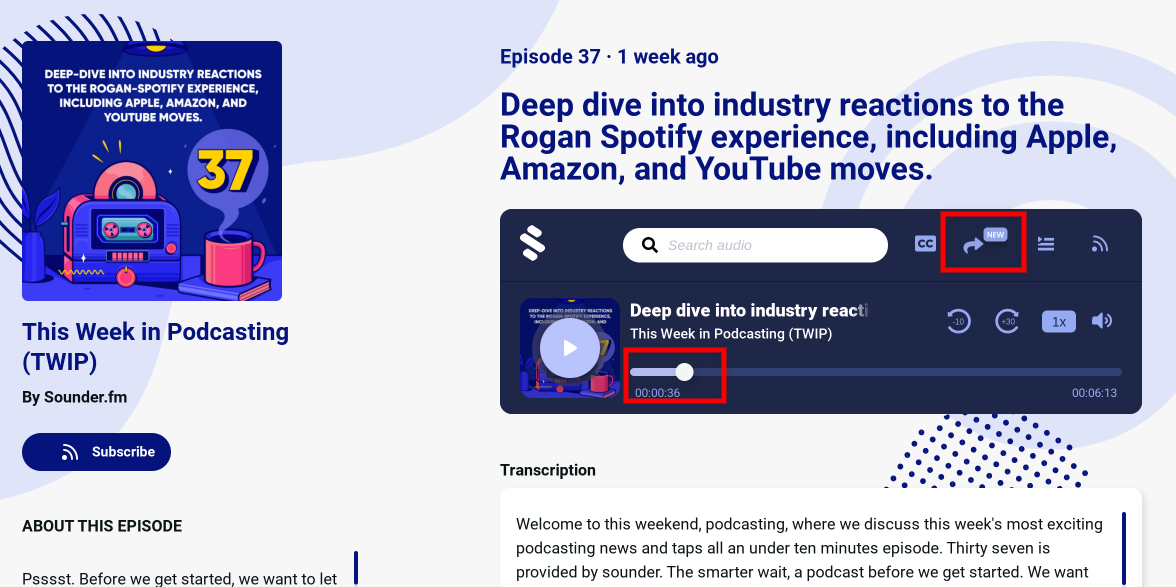Click Episode 37 · 1 week ago label

tap(609, 57)
